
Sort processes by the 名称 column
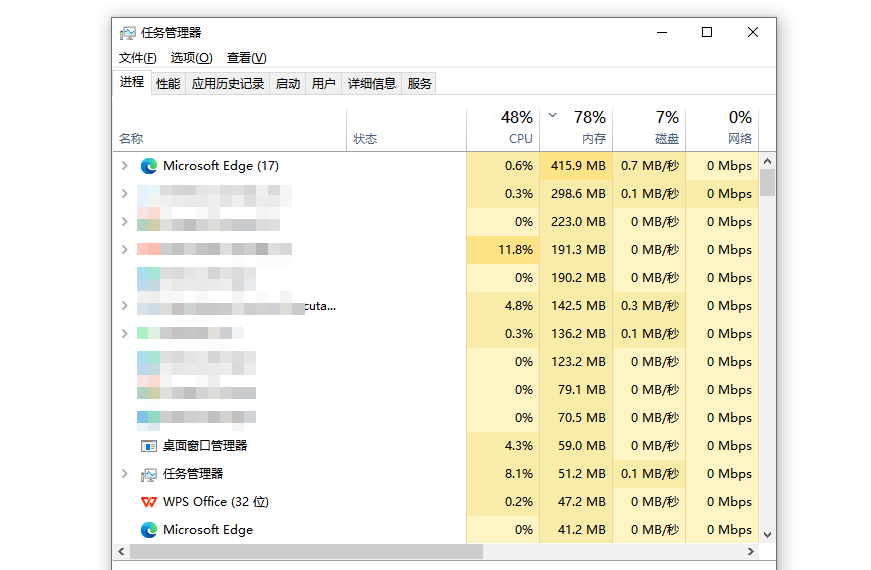coord(230,129)
